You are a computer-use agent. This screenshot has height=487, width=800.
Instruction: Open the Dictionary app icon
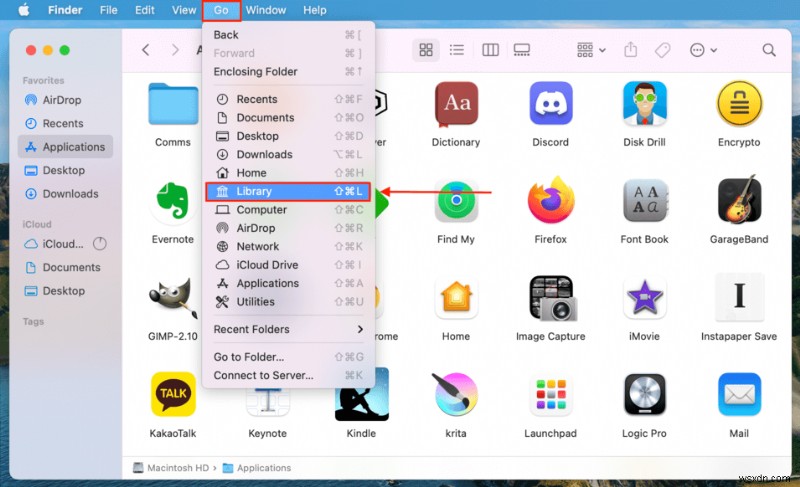point(456,104)
